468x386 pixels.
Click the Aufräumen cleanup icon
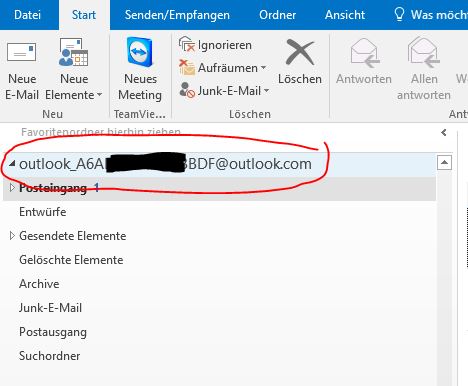(187, 67)
